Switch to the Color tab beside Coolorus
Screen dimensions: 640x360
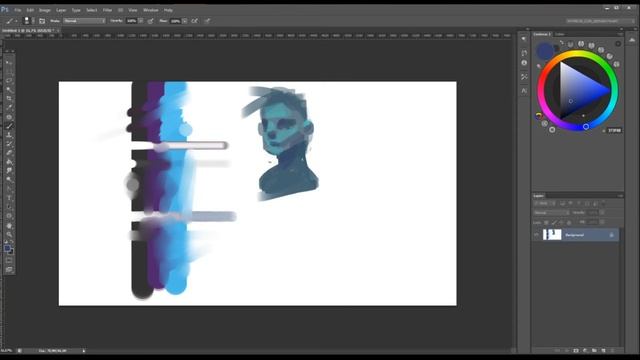tap(560, 34)
